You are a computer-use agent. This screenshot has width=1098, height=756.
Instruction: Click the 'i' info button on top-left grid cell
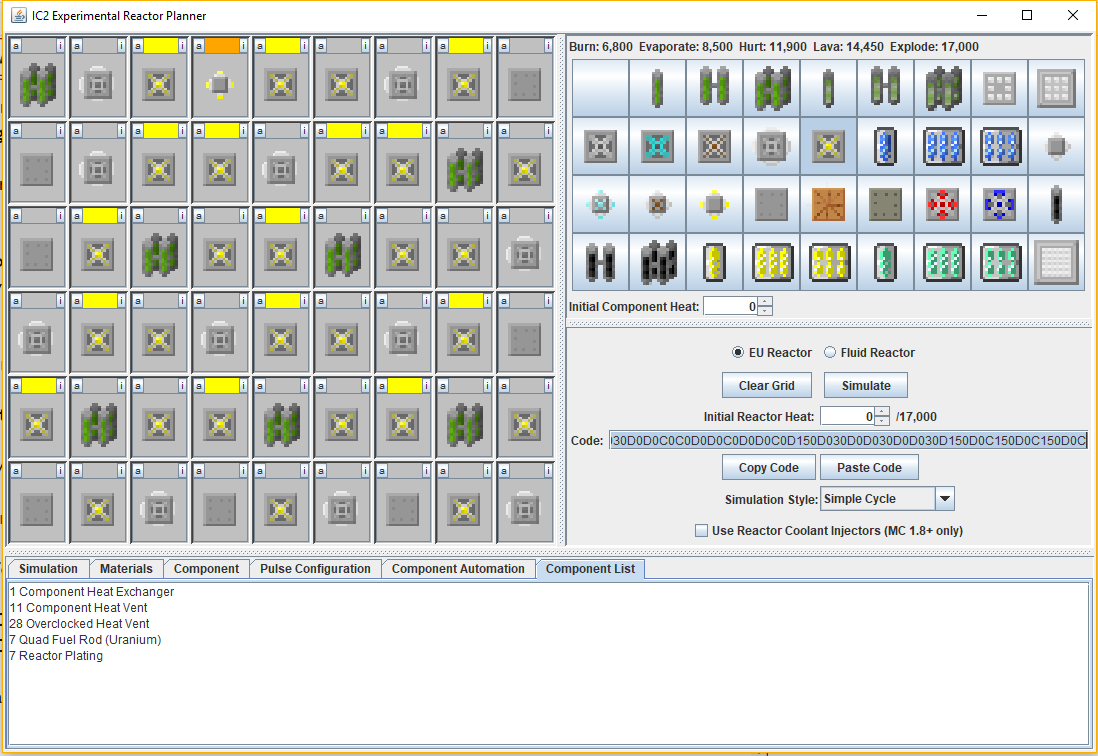click(x=60, y=46)
